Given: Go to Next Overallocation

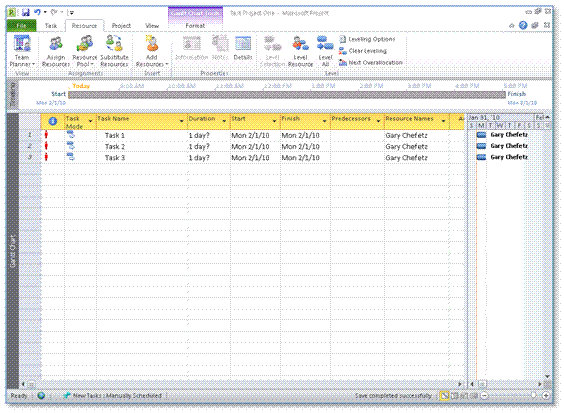Looking at the screenshot, I should (370, 63).
